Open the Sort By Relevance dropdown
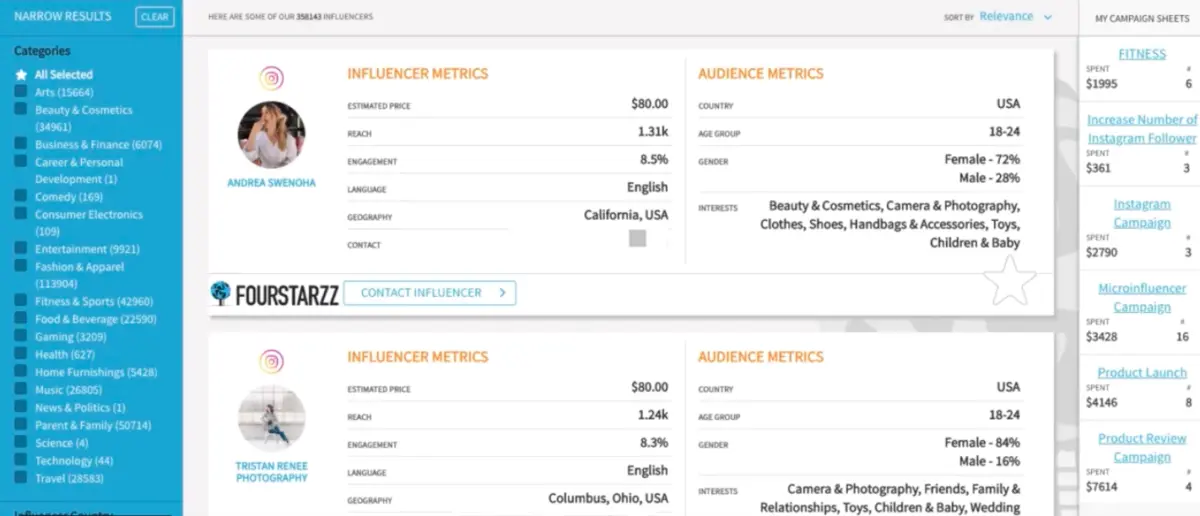This screenshot has height=516, width=1200. pyautogui.click(x=1010, y=17)
